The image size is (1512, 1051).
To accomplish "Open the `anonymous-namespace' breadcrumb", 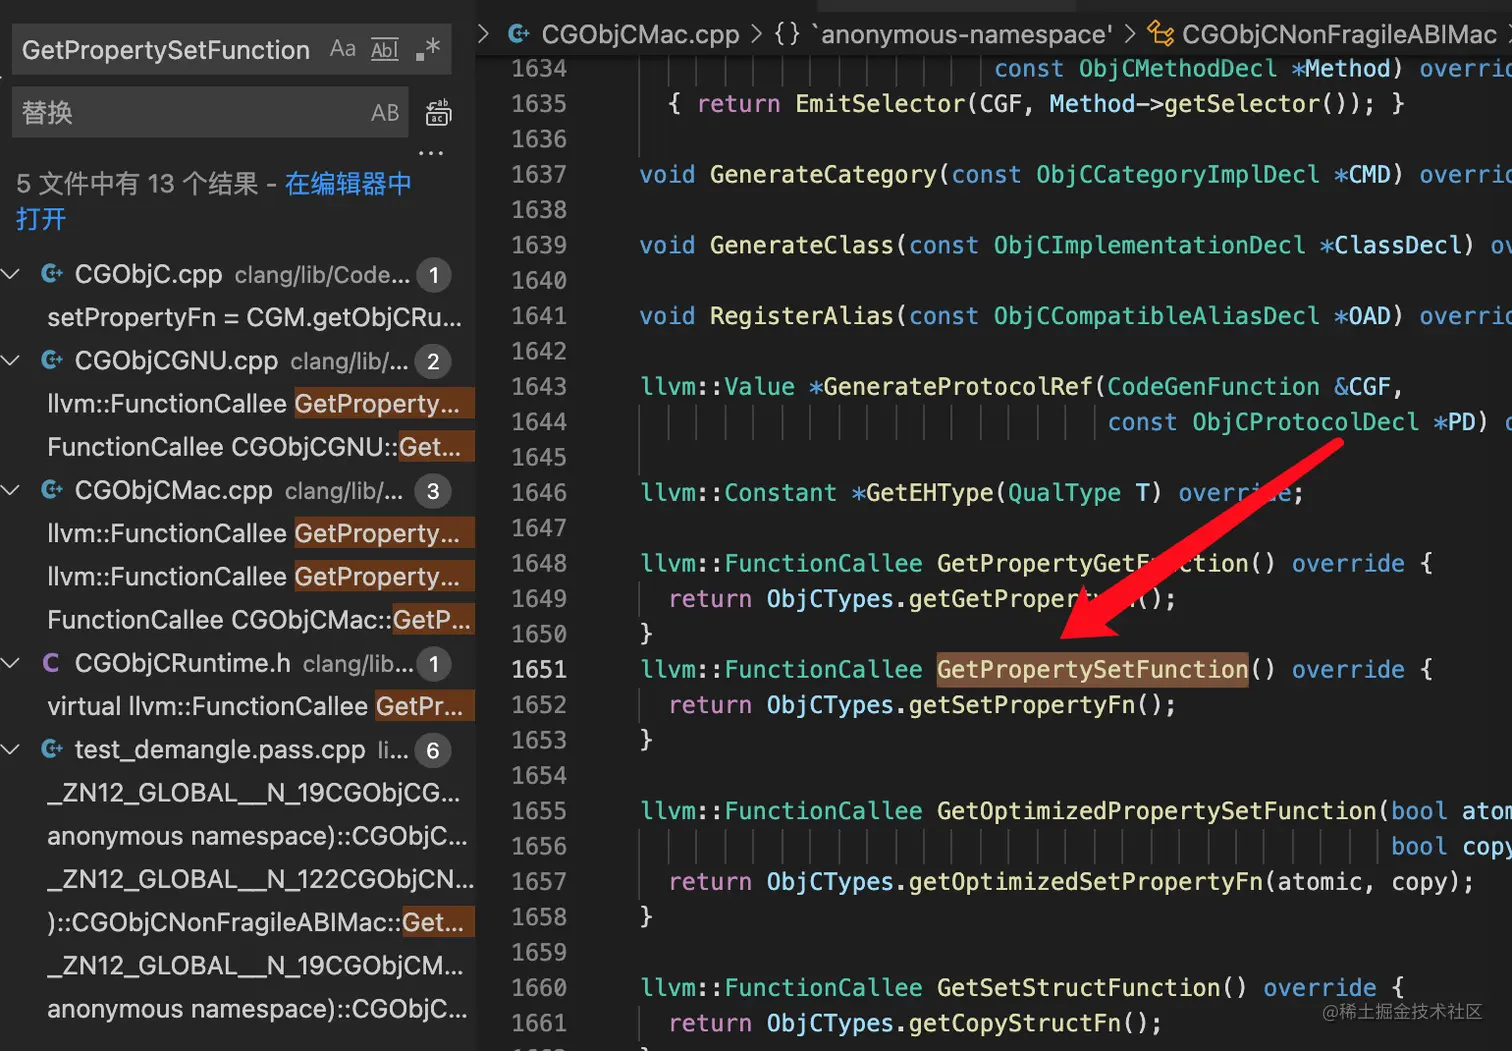I will tap(963, 34).
